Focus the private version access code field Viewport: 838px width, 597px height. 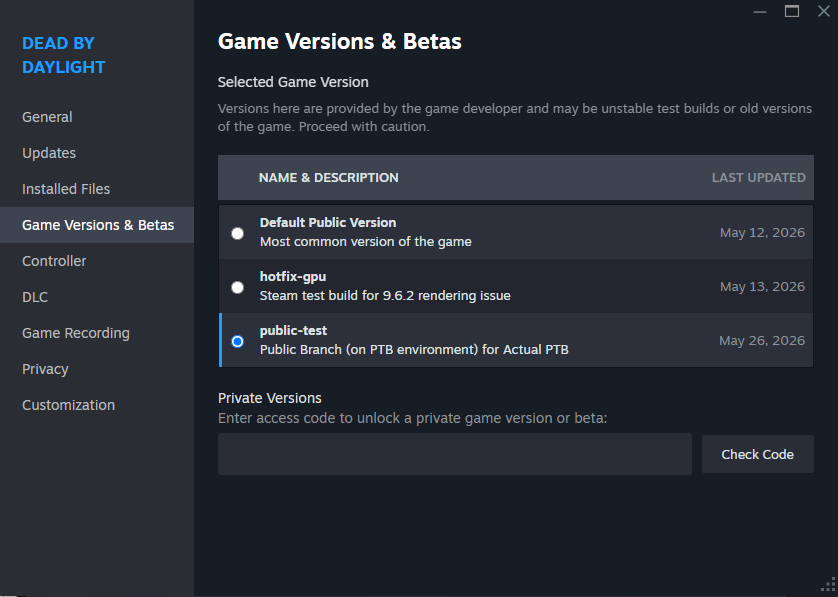click(x=455, y=454)
